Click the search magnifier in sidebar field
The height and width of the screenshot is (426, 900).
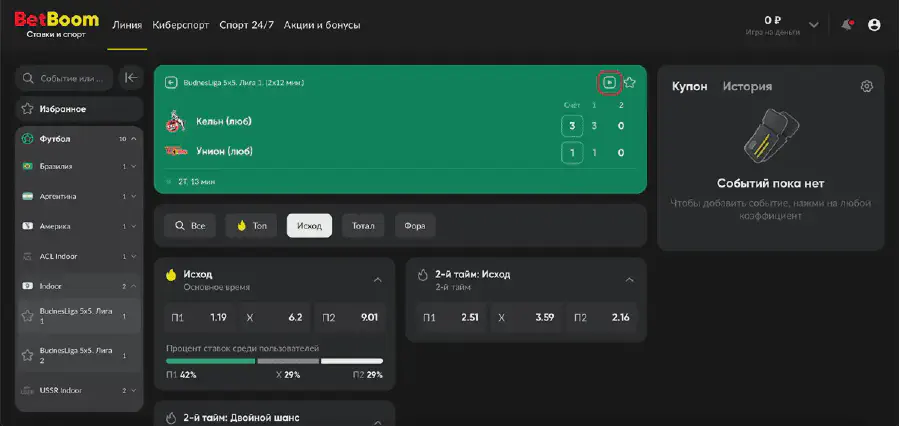(27, 78)
